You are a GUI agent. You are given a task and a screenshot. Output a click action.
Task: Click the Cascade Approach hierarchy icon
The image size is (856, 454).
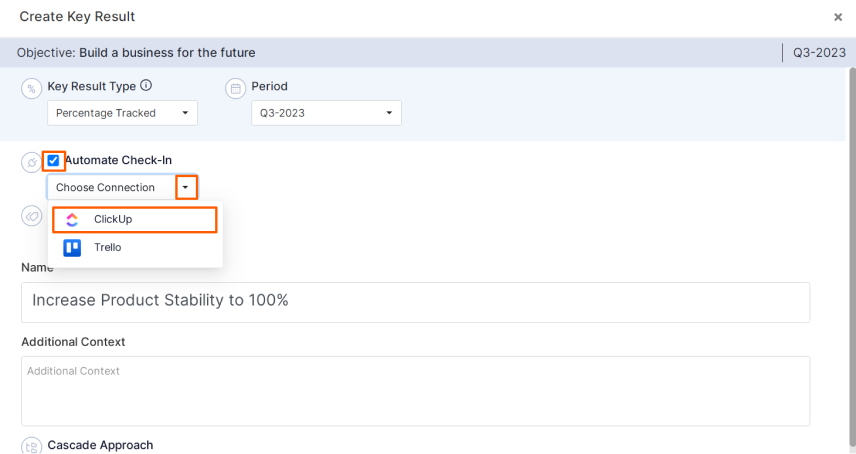(x=32, y=446)
